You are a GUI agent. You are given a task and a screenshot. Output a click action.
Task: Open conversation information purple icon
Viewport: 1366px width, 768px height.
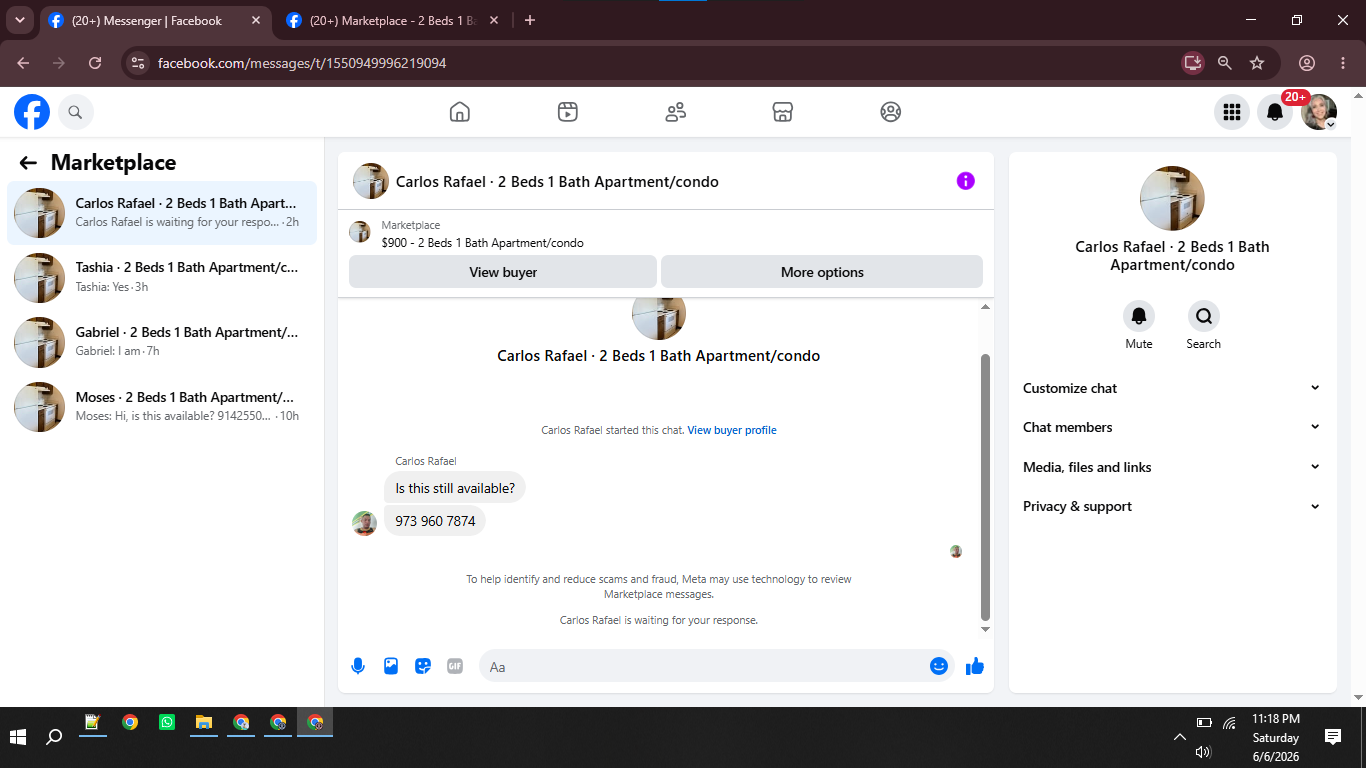pos(965,181)
